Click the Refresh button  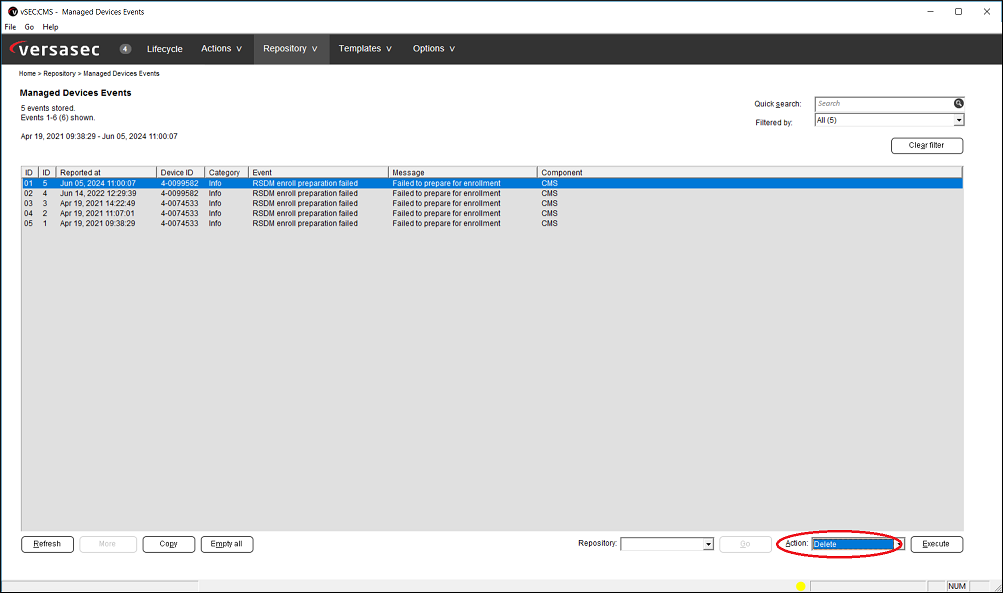pyautogui.click(x=47, y=544)
